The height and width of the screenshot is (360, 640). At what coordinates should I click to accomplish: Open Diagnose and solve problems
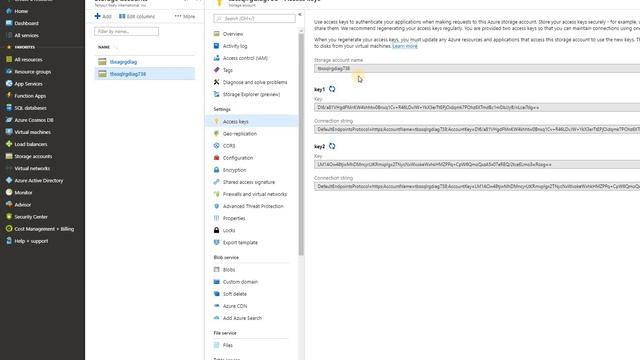click(x=255, y=82)
